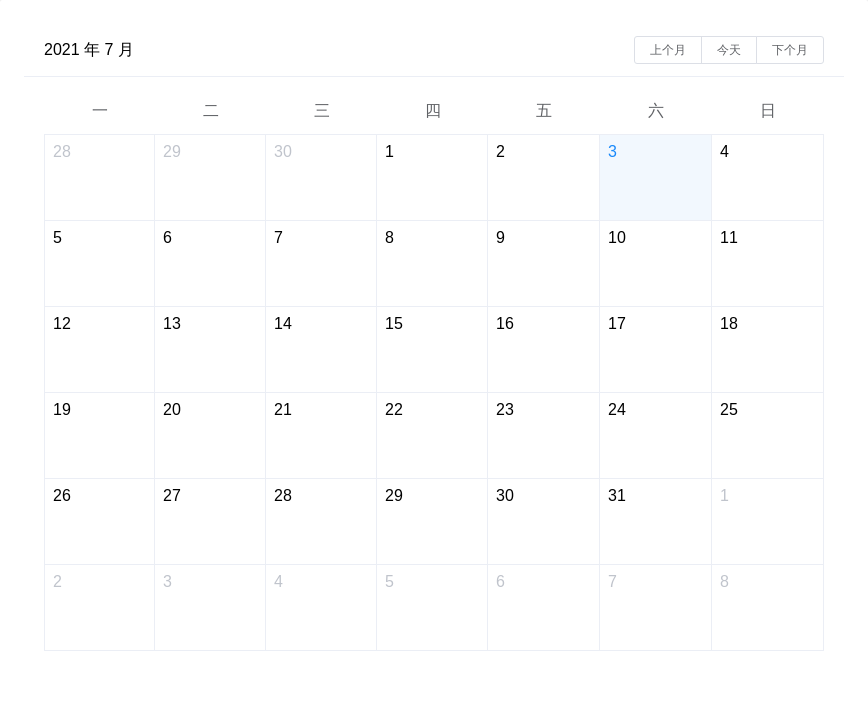Viewport: 868px width, 710px height.
Task: Select grayed June 29 in first row
Action: [x=210, y=178]
